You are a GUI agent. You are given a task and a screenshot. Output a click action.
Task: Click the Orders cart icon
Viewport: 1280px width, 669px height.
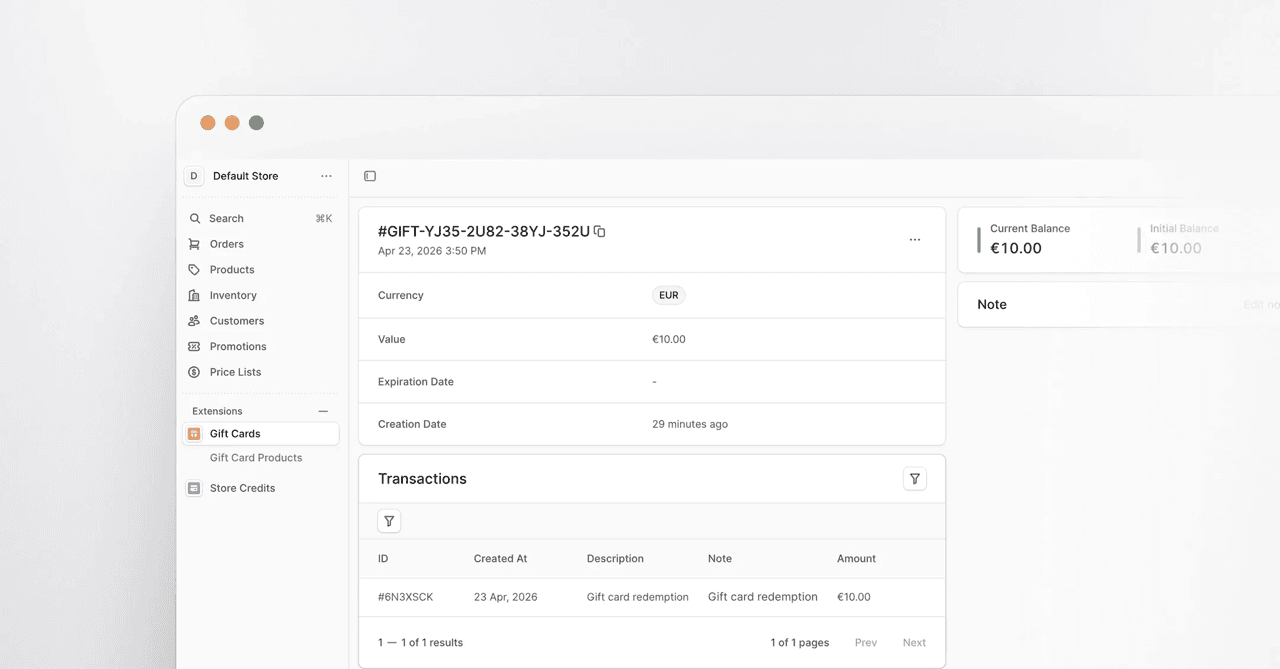point(194,244)
